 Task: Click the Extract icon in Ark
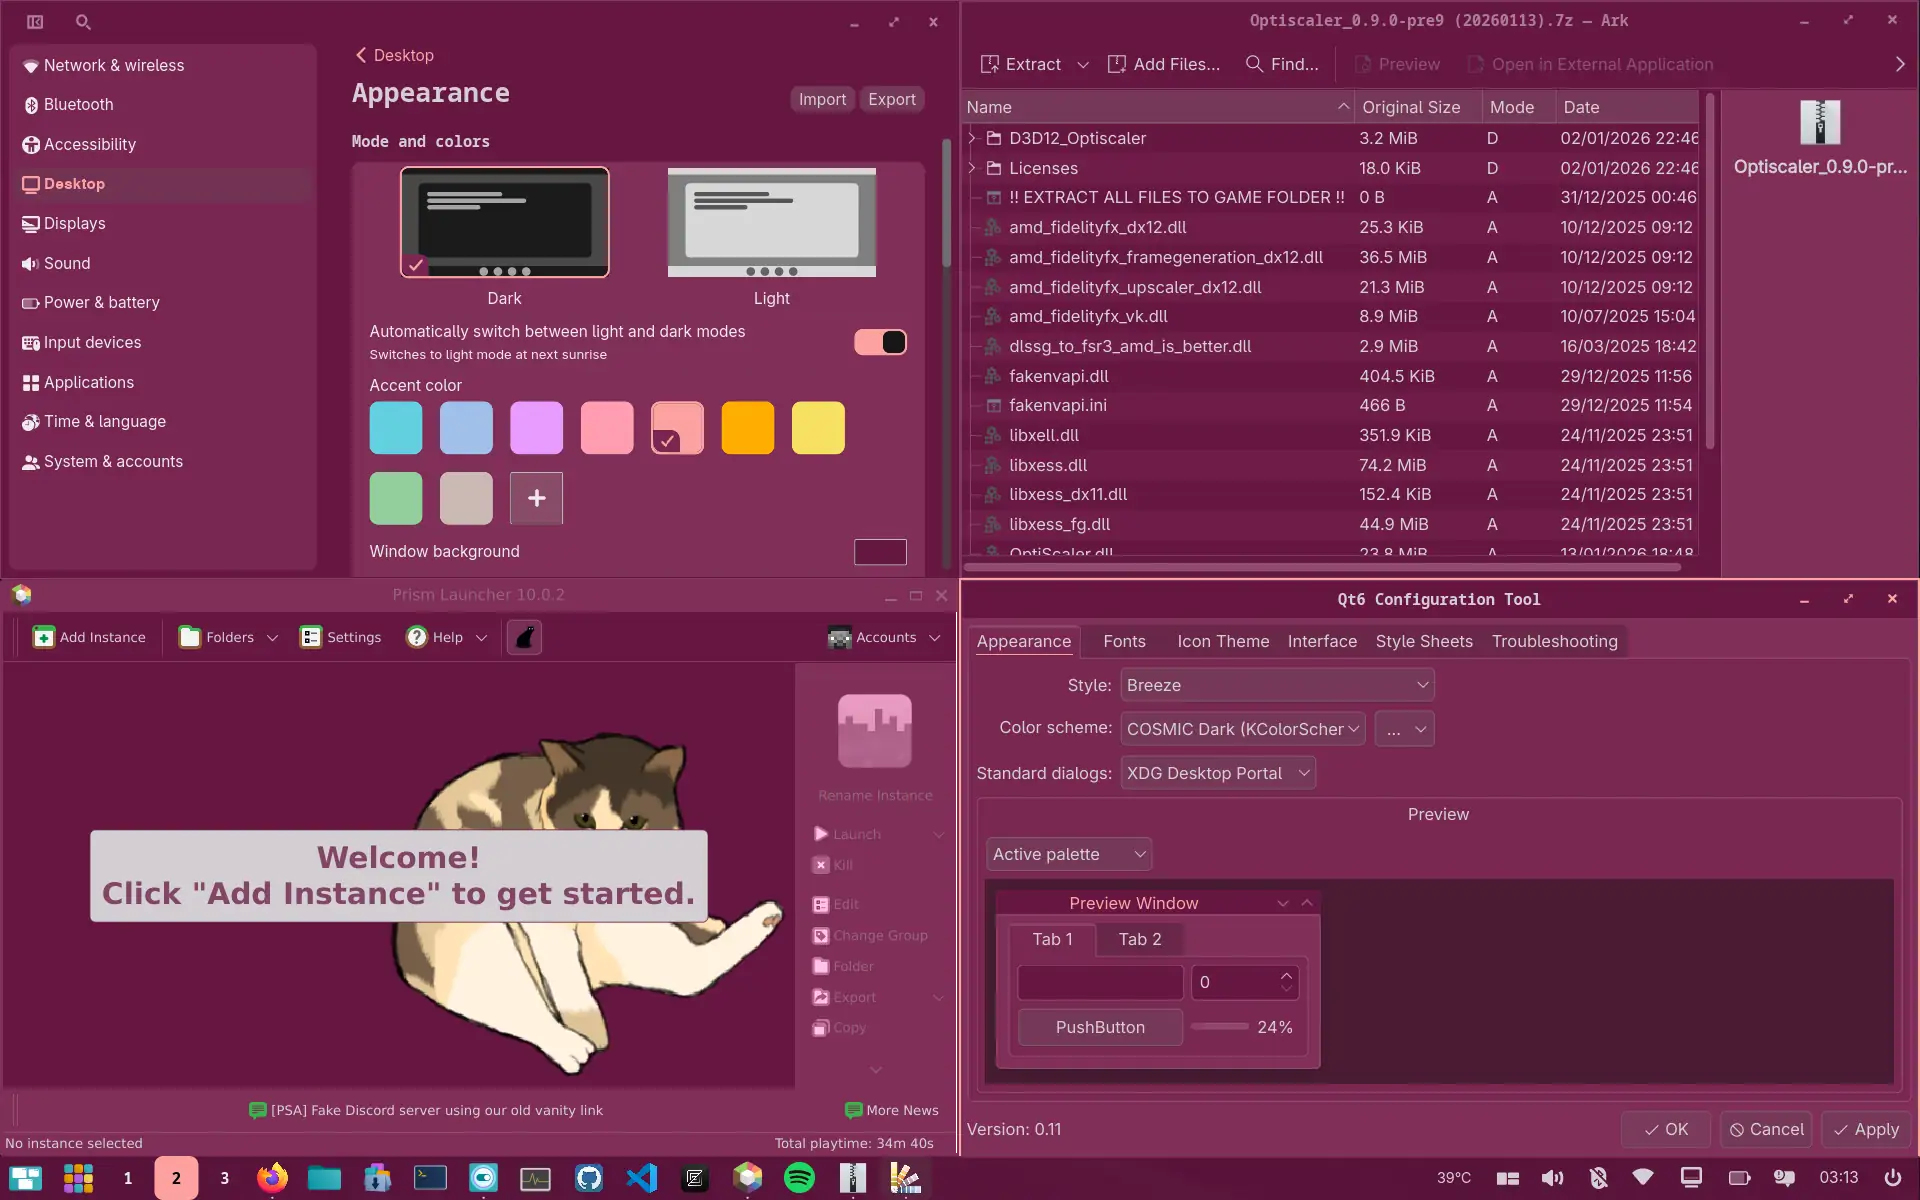(990, 64)
